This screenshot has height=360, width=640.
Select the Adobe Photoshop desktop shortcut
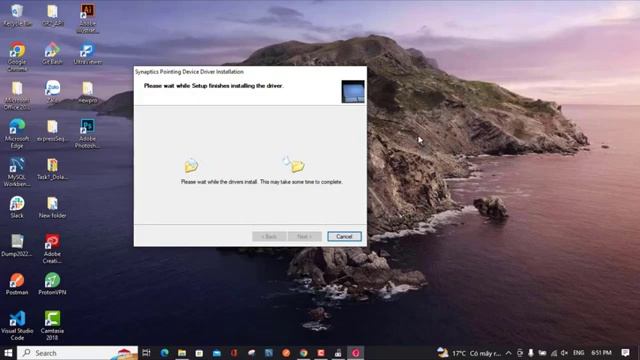coord(87,133)
